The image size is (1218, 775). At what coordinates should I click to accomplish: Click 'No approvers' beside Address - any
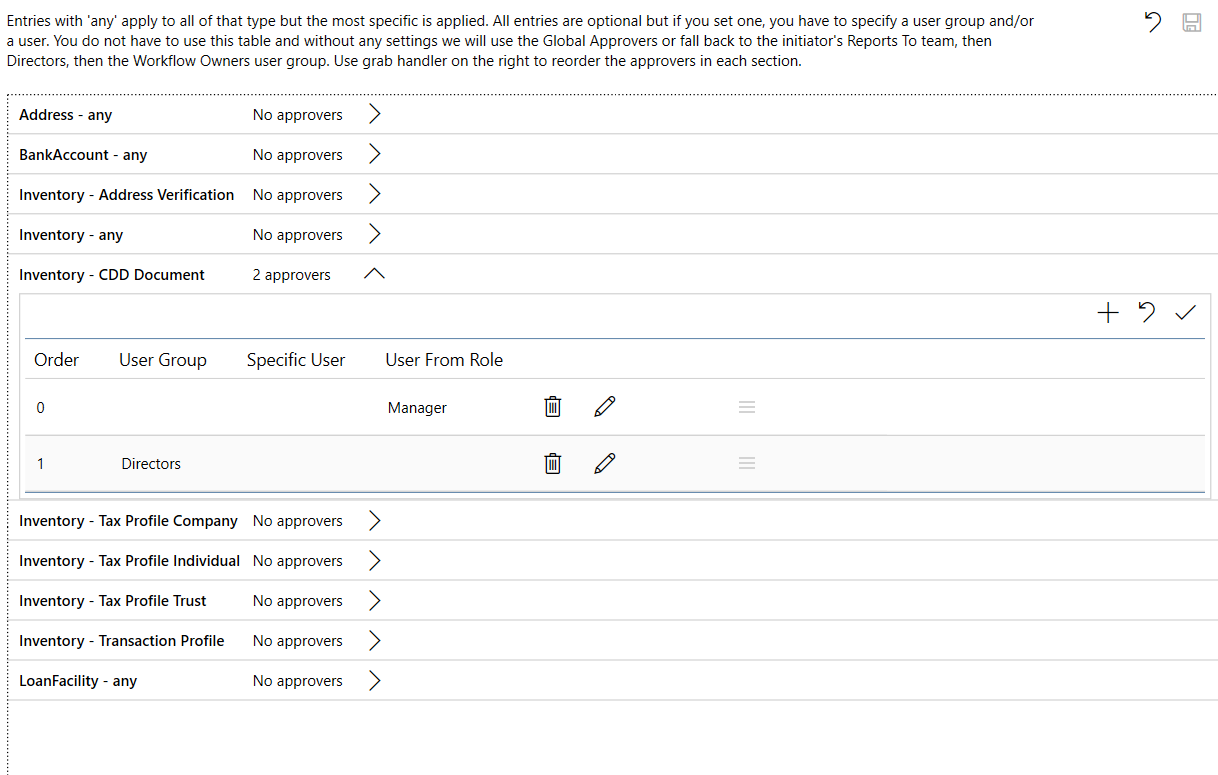[298, 115]
